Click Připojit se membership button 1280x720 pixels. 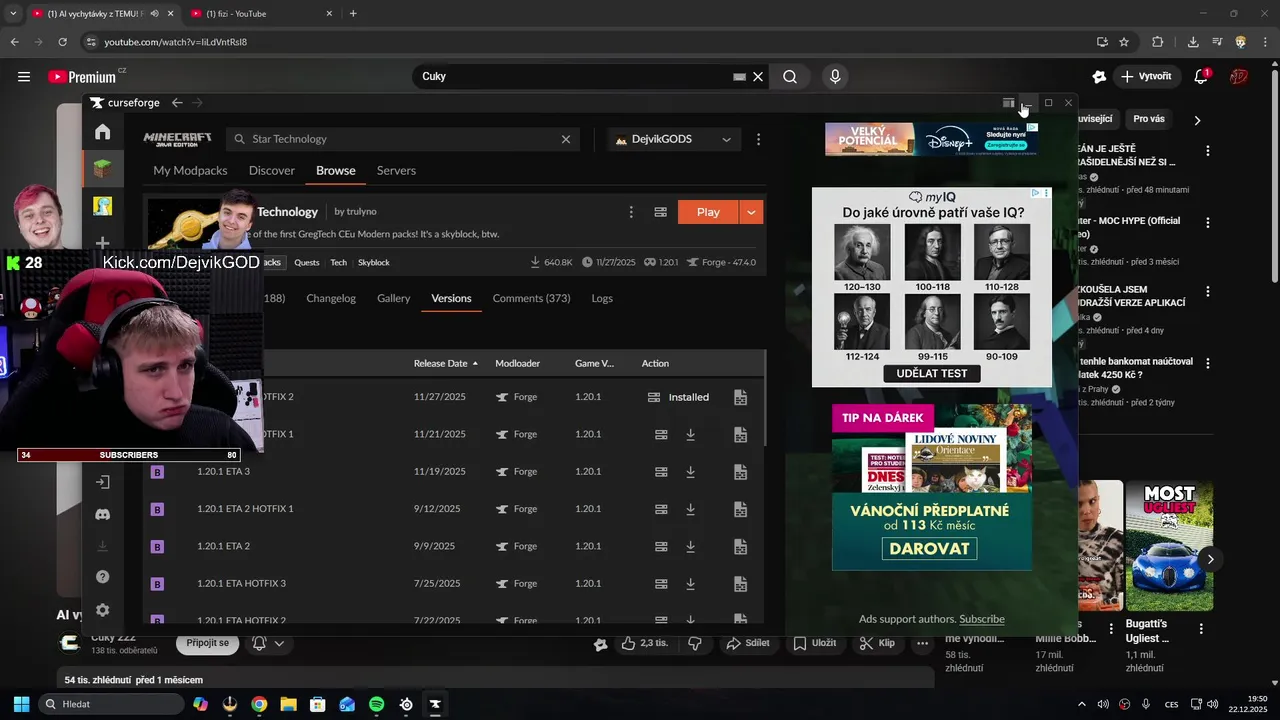[208, 643]
